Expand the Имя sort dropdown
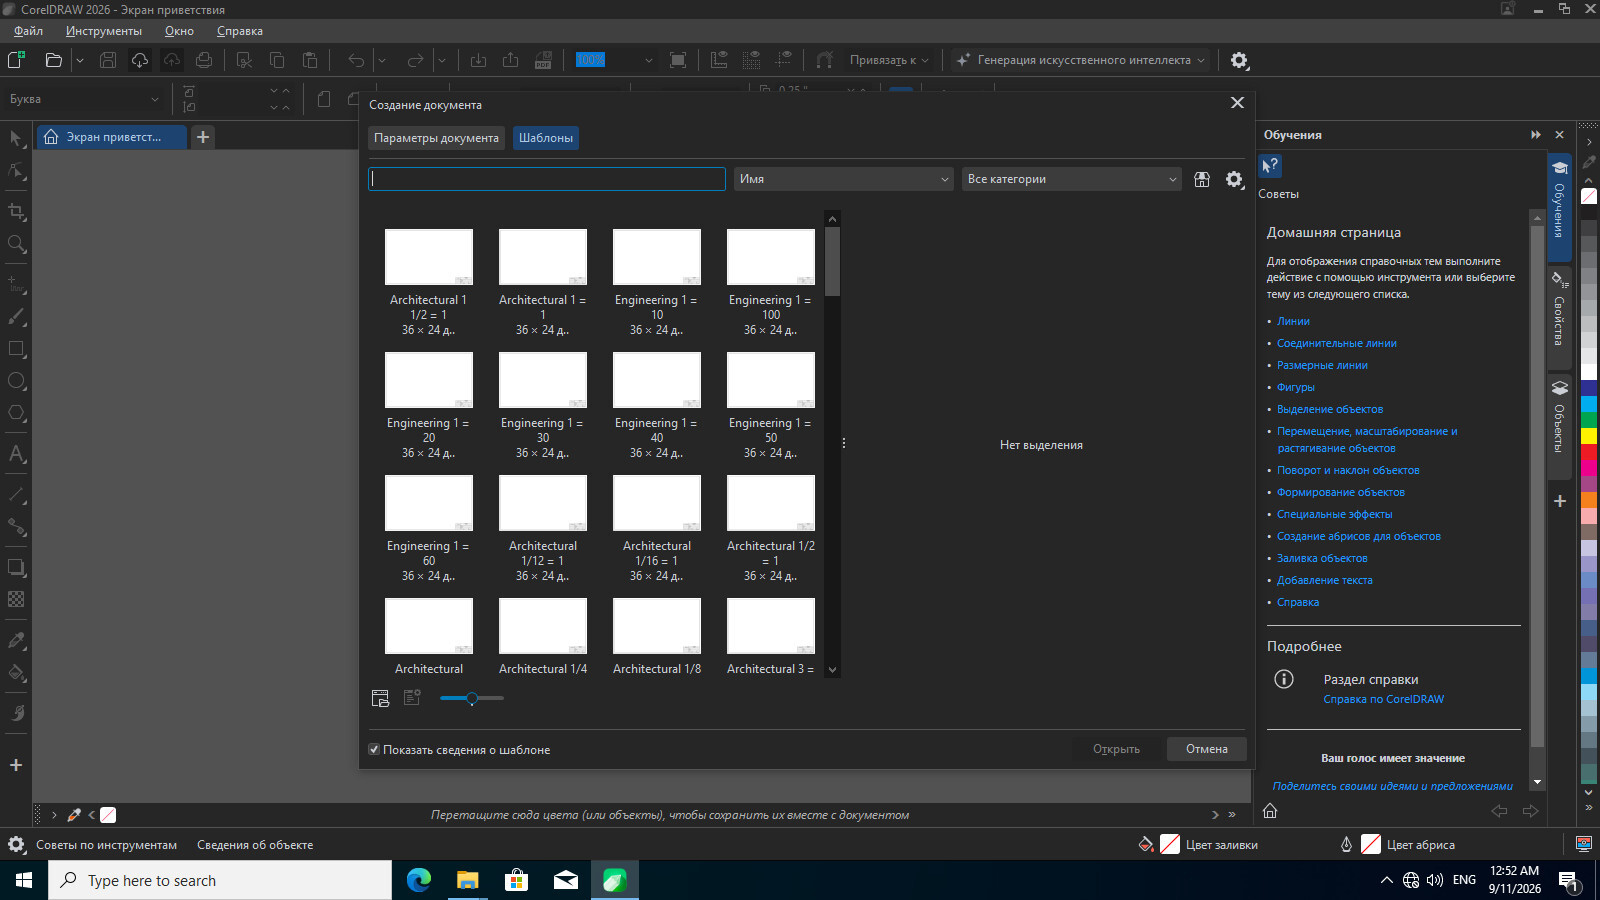Image resolution: width=1600 pixels, height=900 pixels. [844, 179]
